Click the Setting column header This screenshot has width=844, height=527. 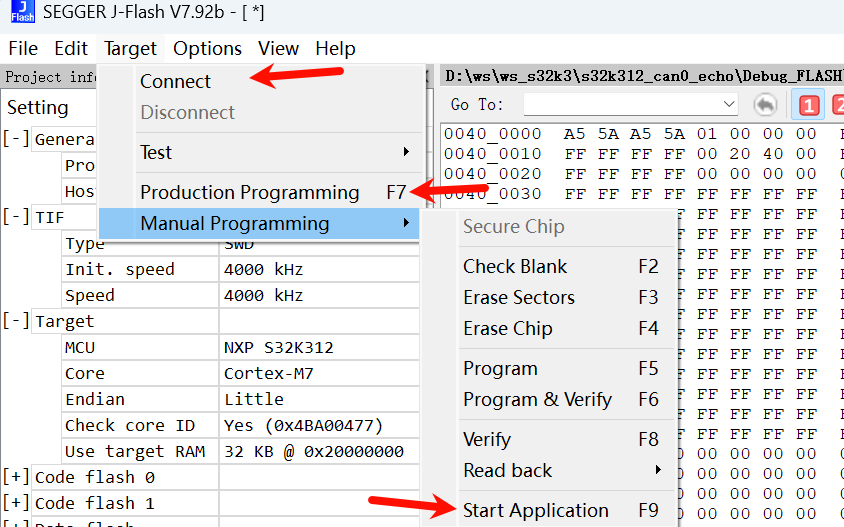38,108
